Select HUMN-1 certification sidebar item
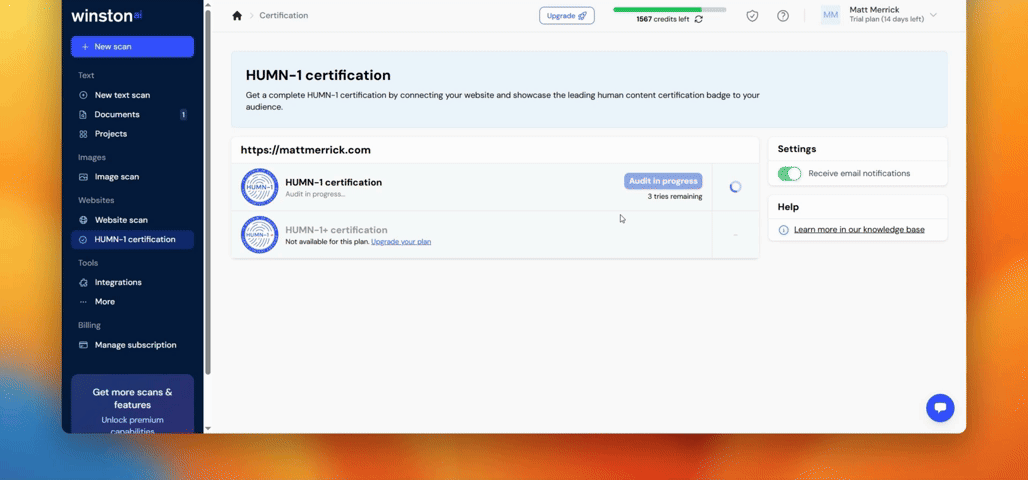Screen dimensions: 1028x480 pyautogui.click(x=132, y=239)
